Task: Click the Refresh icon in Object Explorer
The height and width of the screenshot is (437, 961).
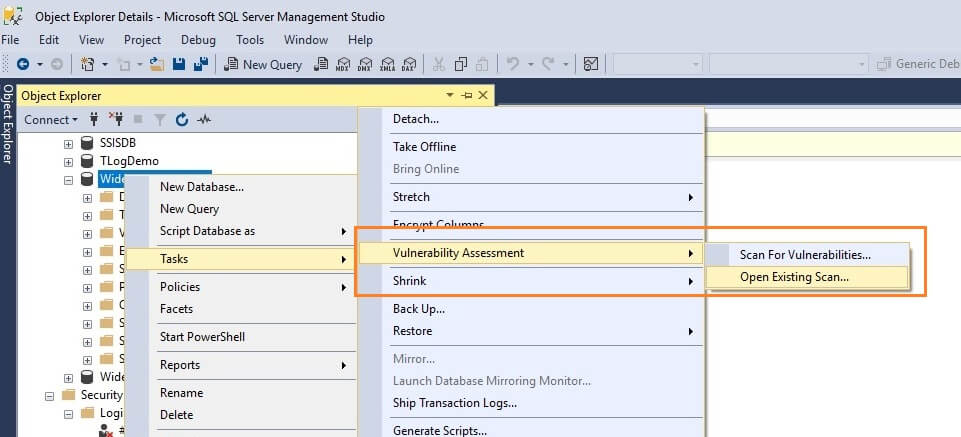Action: click(181, 119)
